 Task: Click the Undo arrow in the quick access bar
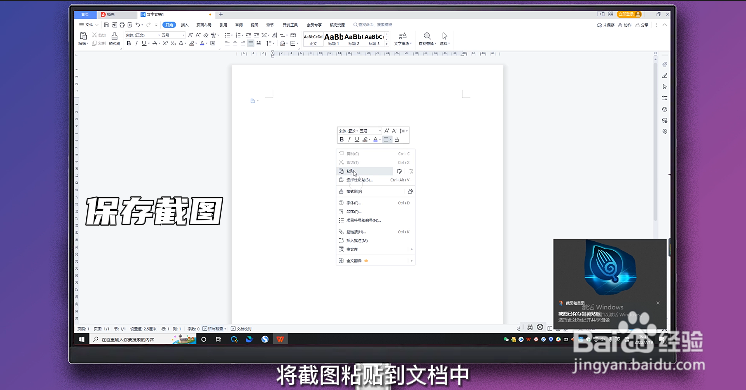(x=138, y=25)
